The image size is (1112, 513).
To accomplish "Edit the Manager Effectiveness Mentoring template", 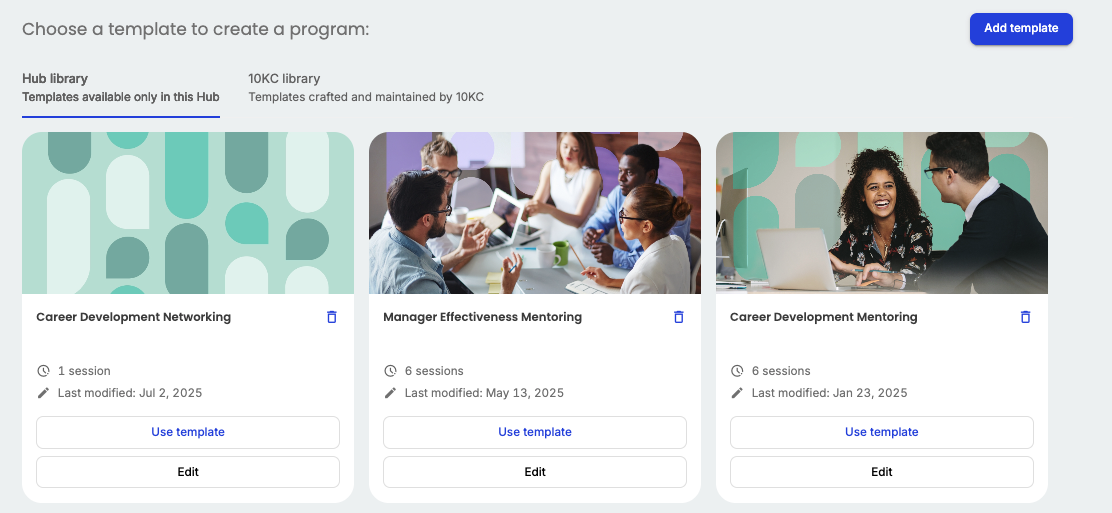I will (535, 472).
